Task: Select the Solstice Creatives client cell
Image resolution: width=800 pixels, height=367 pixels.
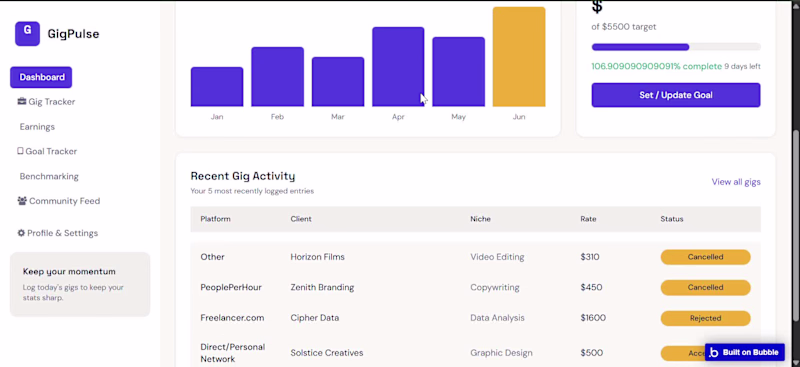Action: pyautogui.click(x=327, y=353)
